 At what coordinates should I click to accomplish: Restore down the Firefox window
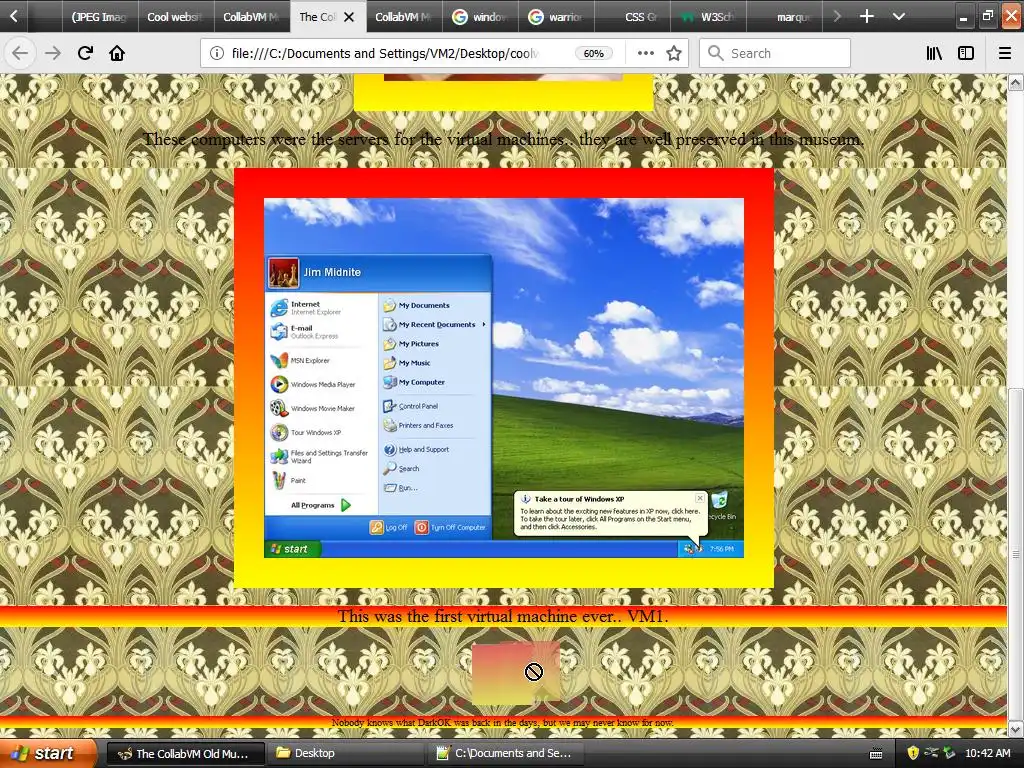[987, 16]
